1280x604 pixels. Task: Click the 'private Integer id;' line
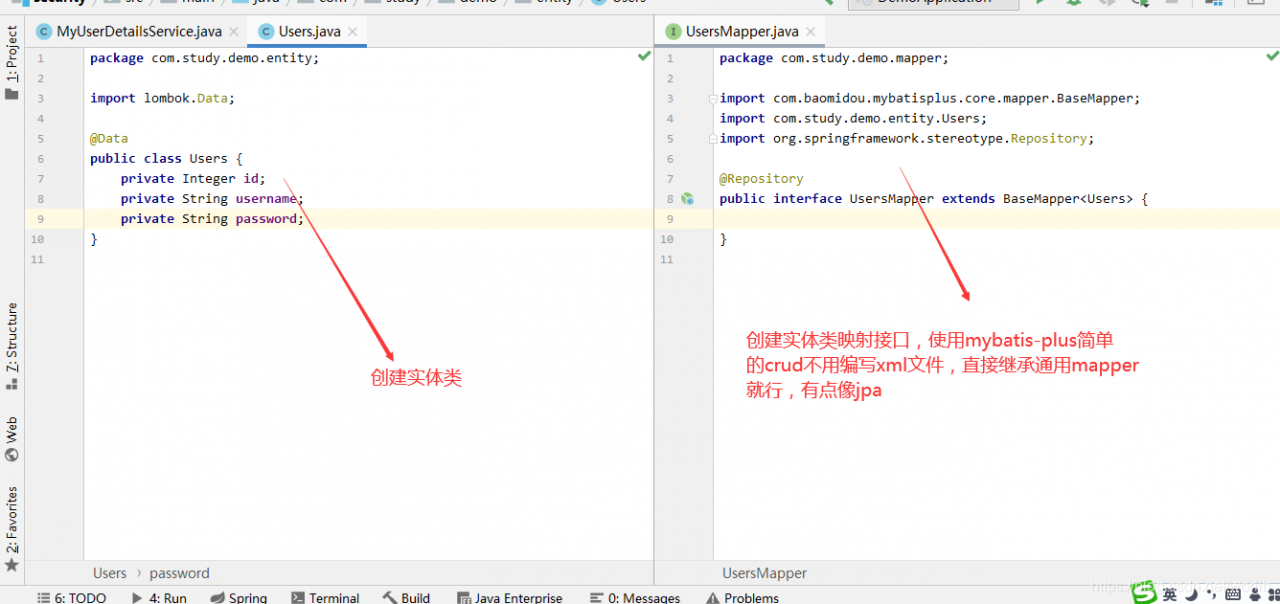point(193,179)
